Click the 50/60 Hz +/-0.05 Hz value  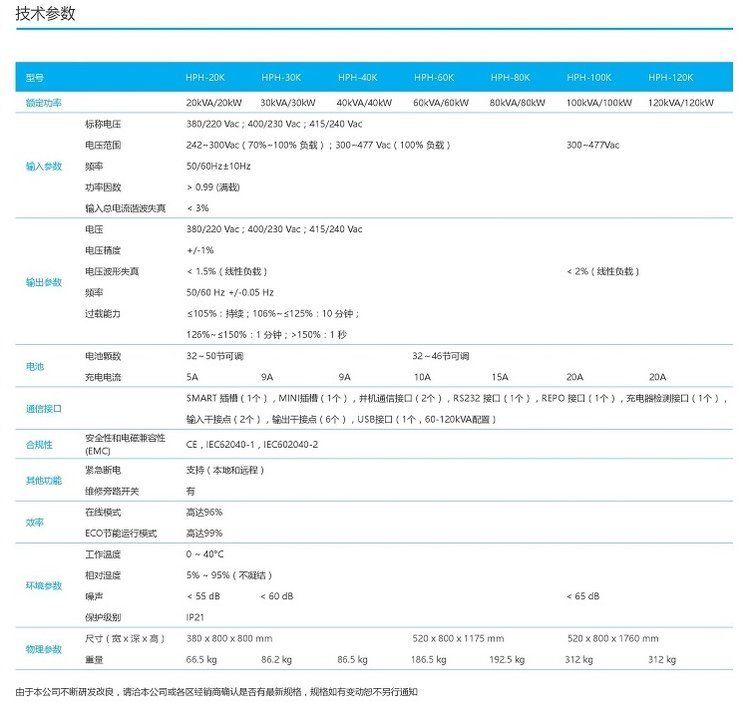230,292
